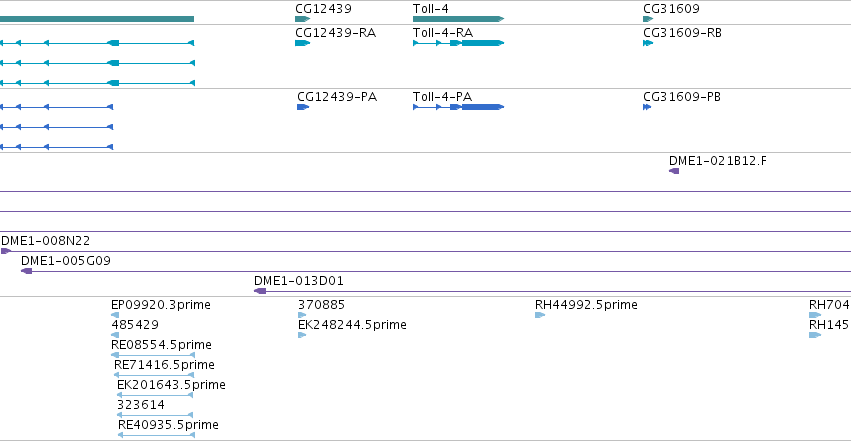Click the RE40935.5prime EST feature line
851x441 pixels.
[156, 435]
